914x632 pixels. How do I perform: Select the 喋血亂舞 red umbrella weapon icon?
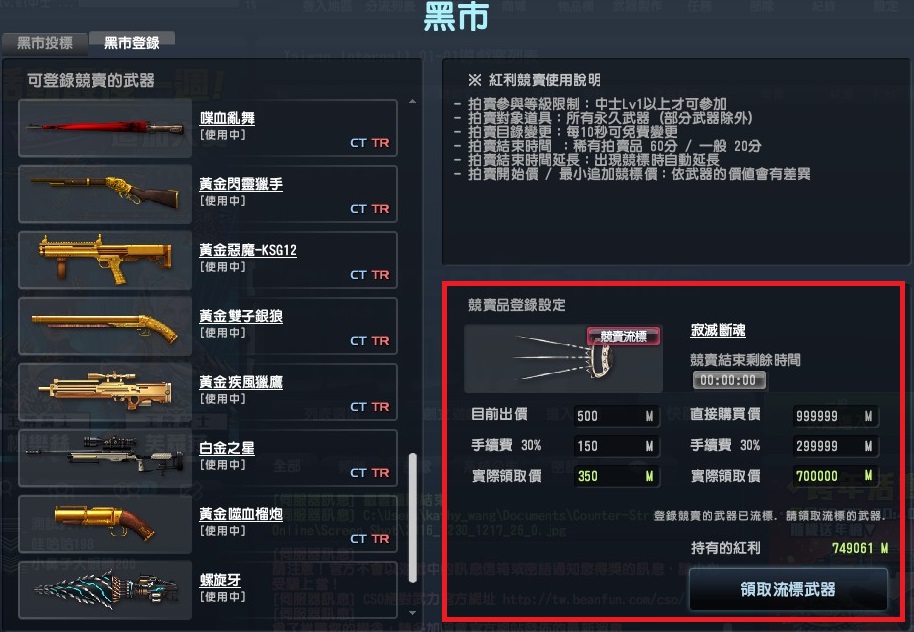point(105,128)
